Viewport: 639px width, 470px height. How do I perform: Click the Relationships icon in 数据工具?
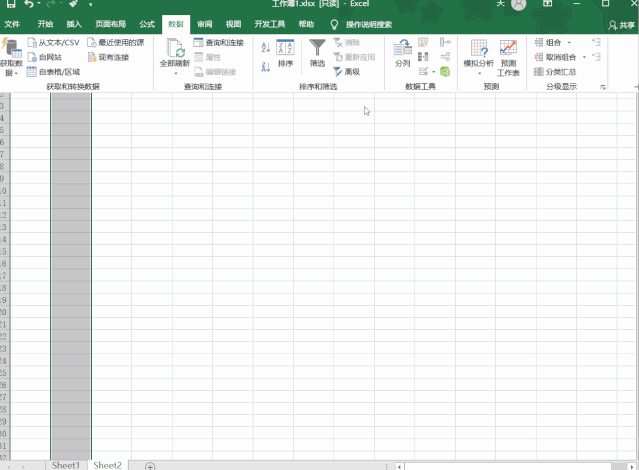click(x=445, y=57)
